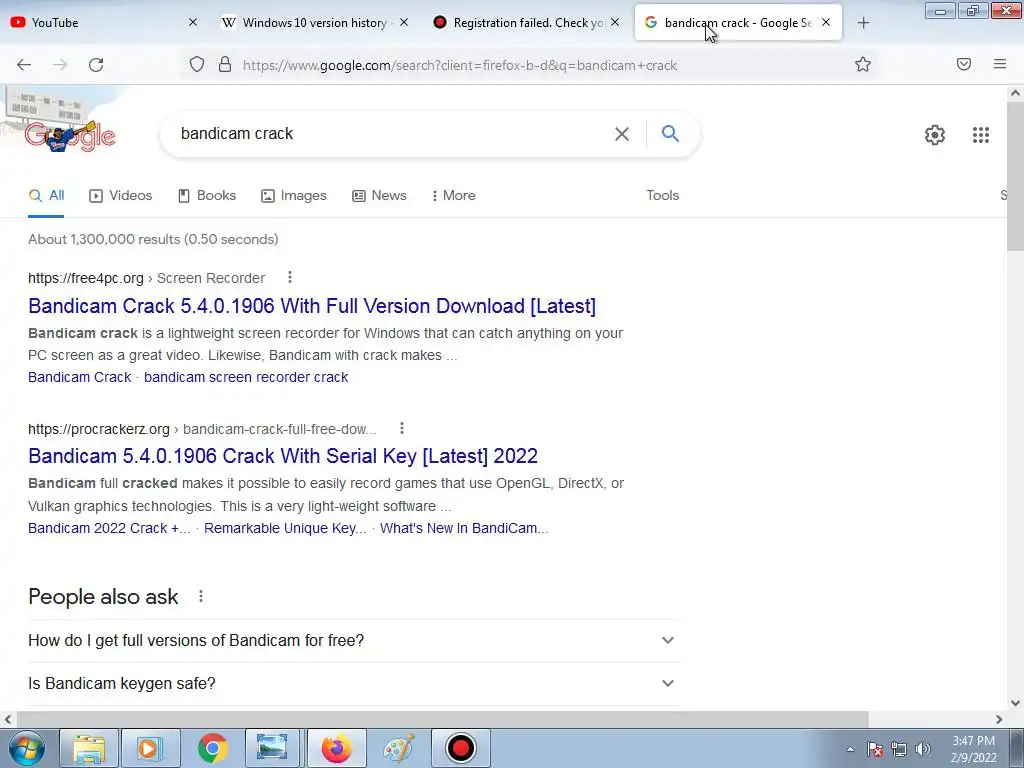Open the volume speaker tray icon
The width and height of the screenshot is (1024, 768).
[x=923, y=749]
